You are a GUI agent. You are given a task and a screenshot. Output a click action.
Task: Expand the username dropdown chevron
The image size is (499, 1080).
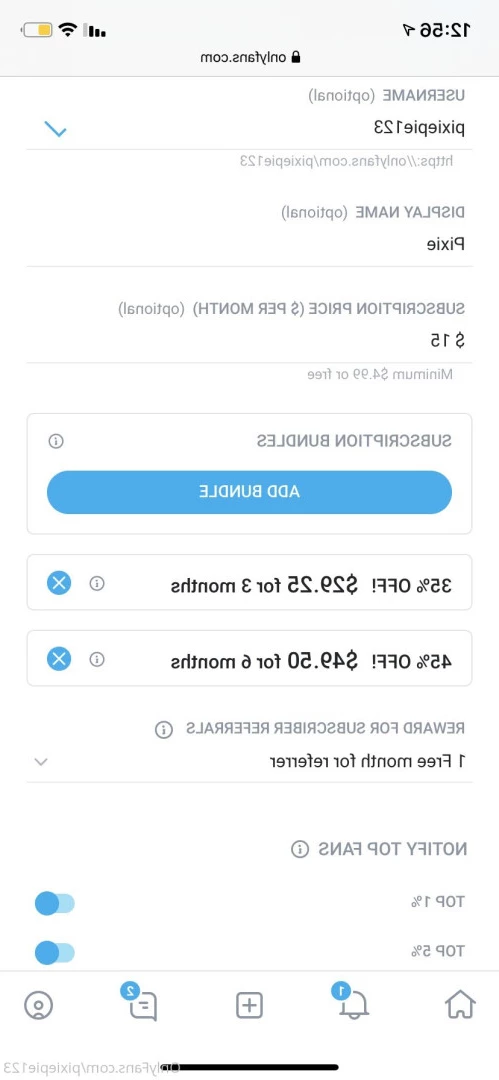click(x=55, y=129)
